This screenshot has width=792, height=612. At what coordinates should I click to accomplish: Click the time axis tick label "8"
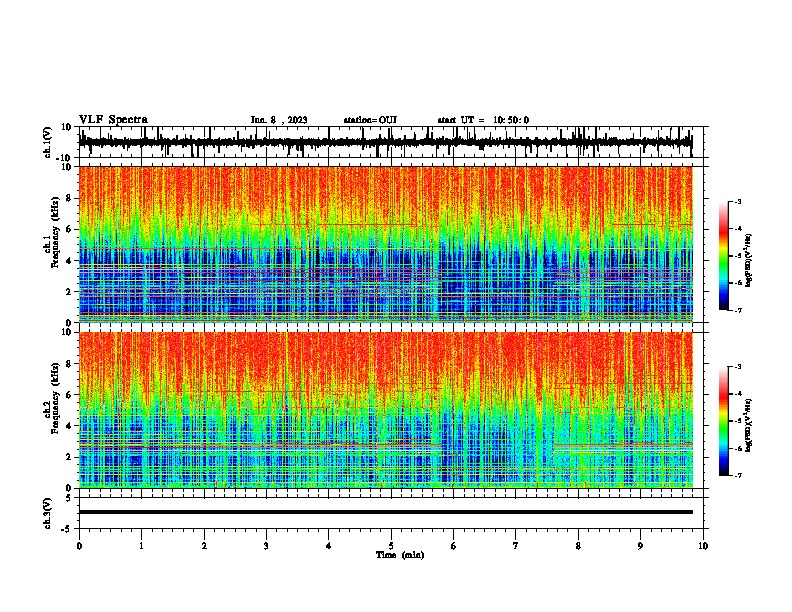pyautogui.click(x=578, y=546)
